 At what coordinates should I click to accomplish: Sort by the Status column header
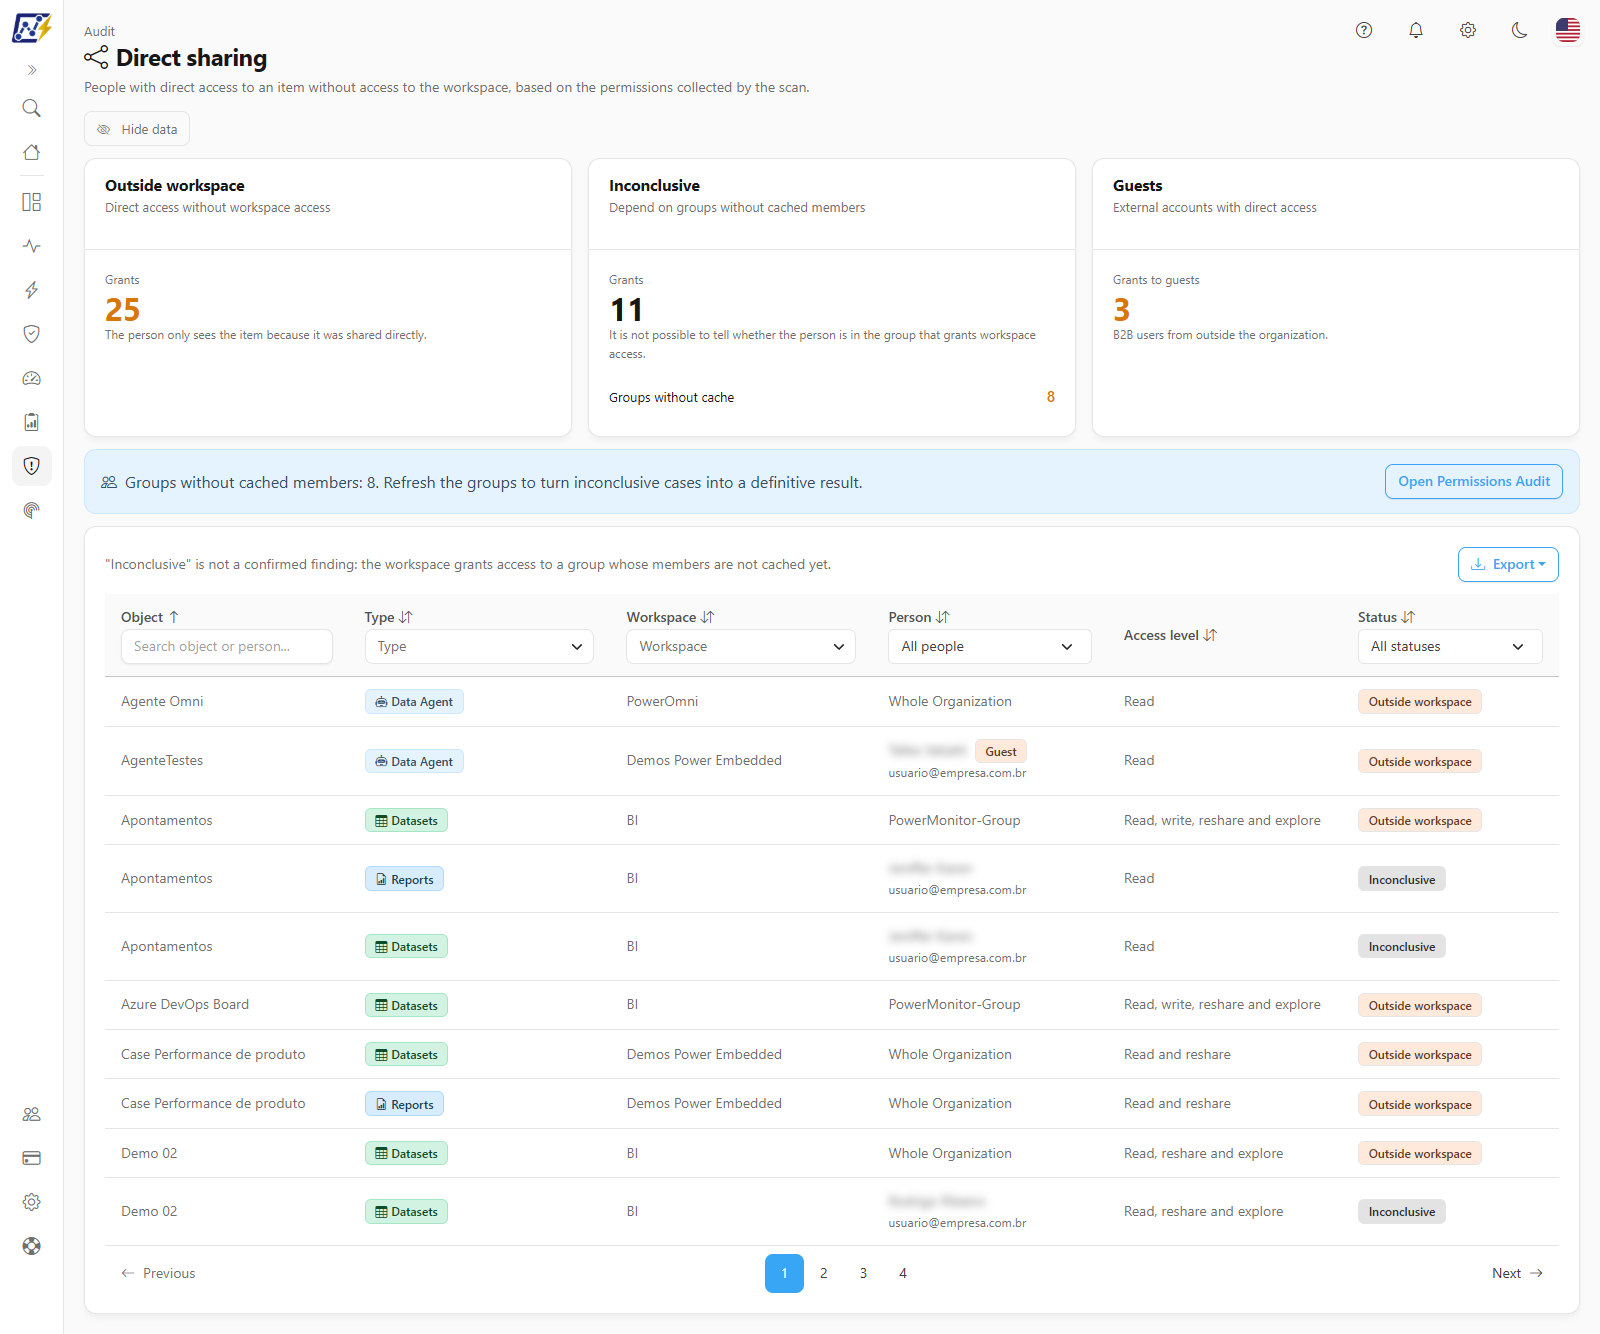point(1386,617)
